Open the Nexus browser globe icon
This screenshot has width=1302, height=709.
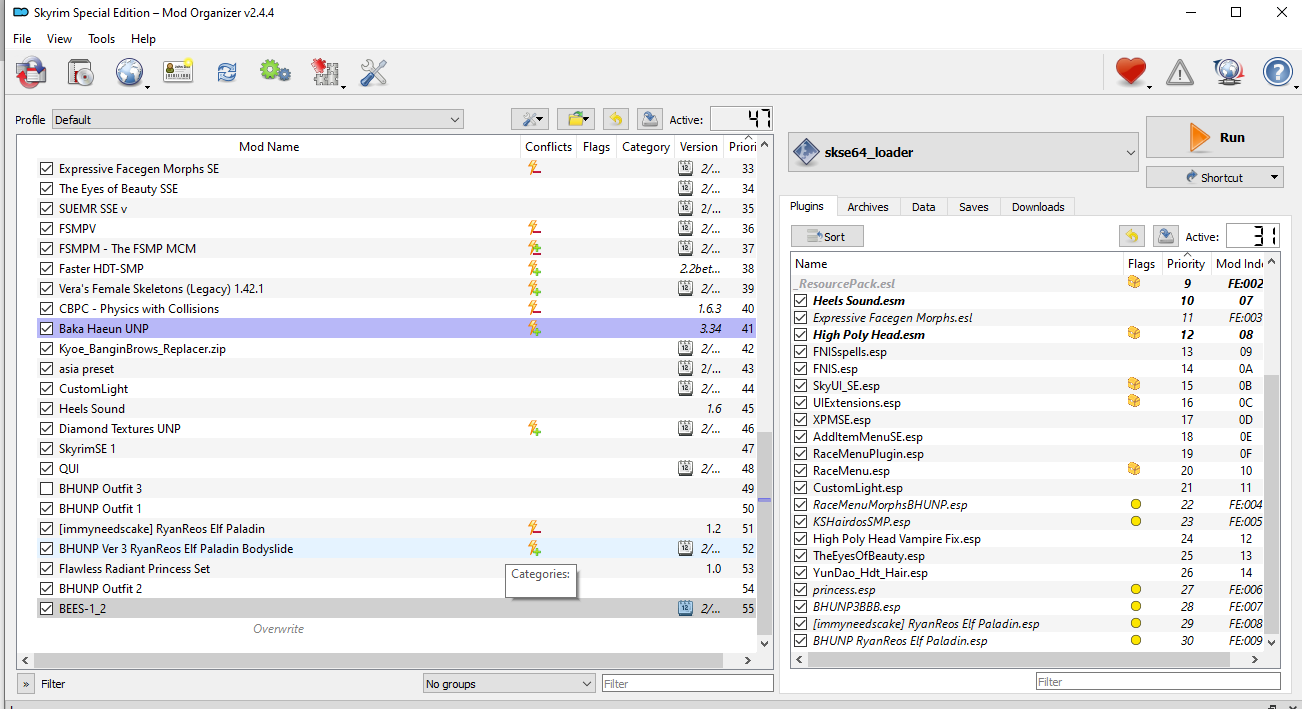129,72
